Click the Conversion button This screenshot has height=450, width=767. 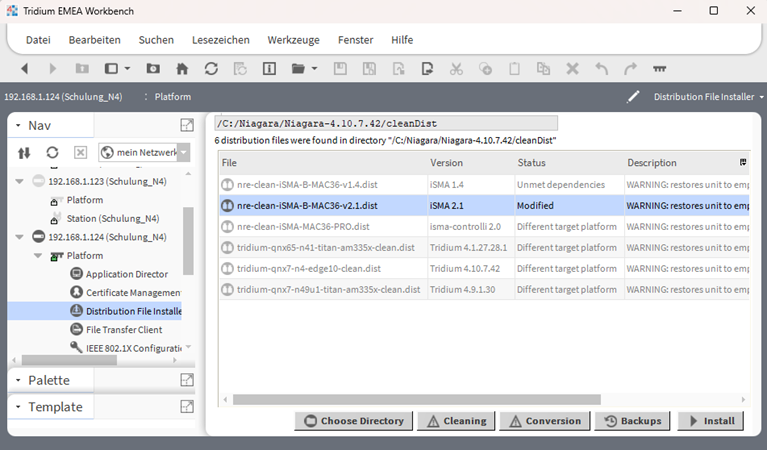[545, 421]
